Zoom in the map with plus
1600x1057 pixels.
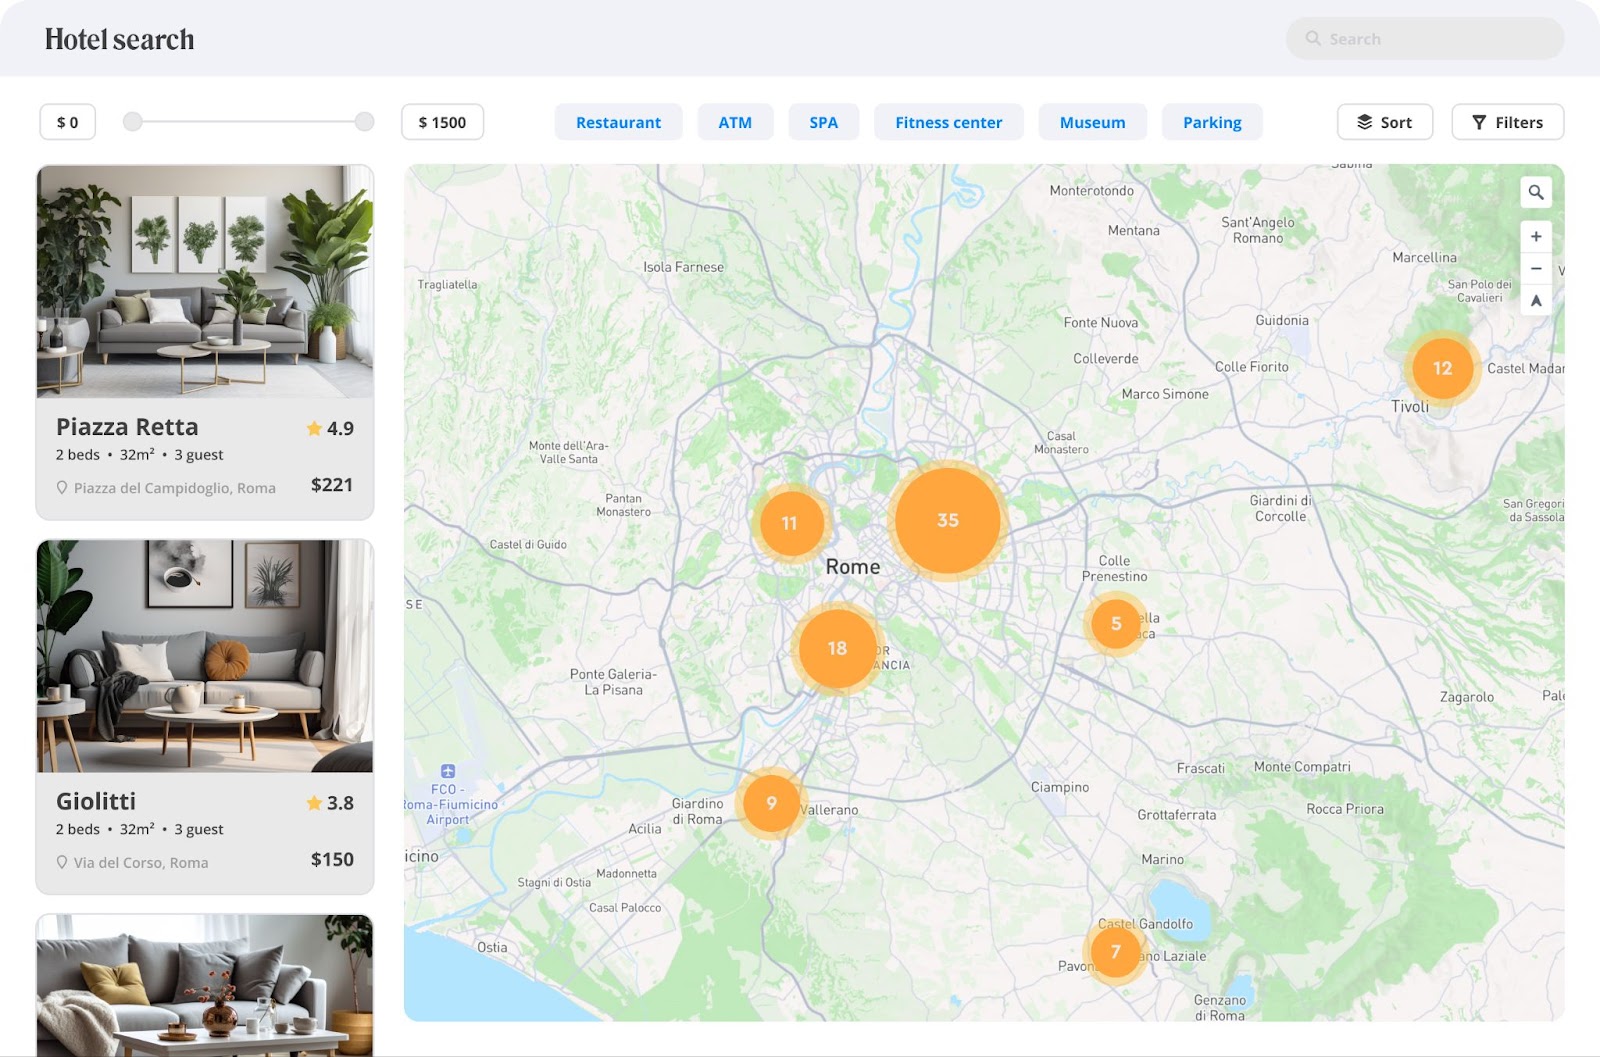click(1536, 237)
